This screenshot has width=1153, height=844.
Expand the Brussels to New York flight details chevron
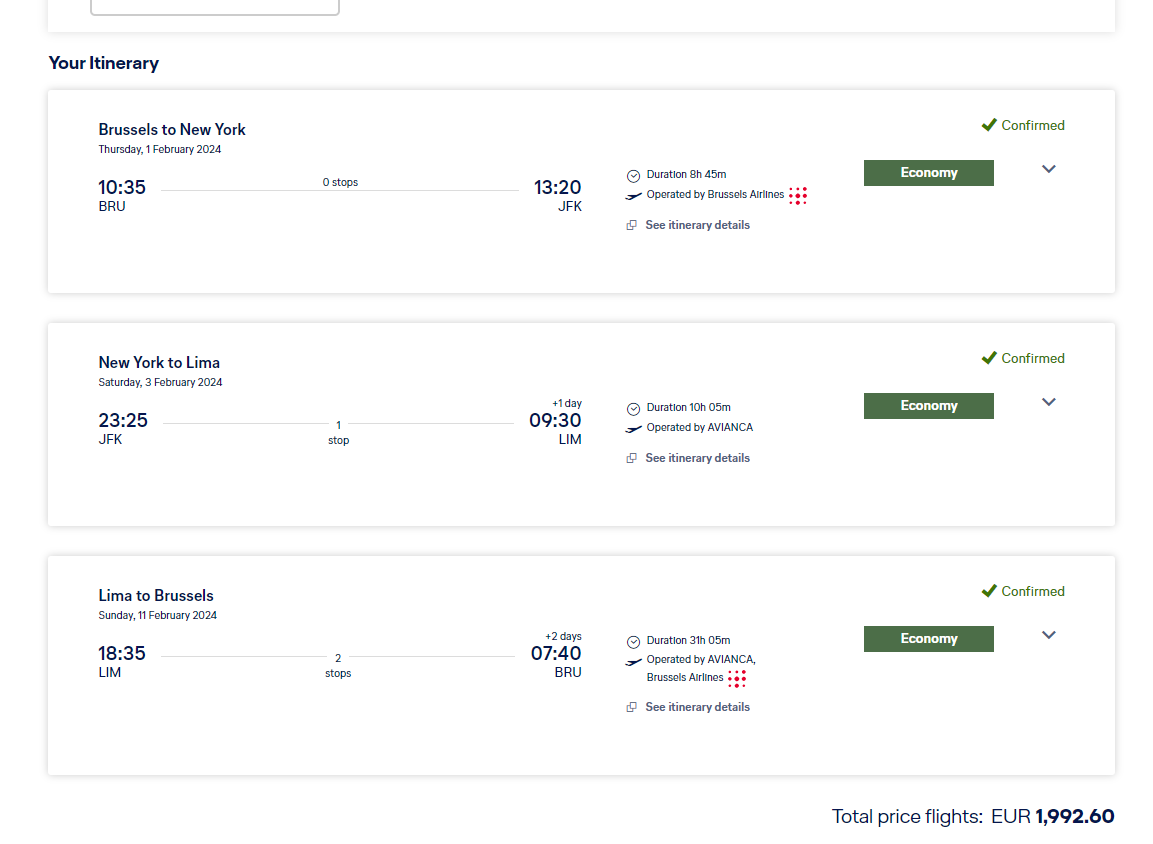tap(1049, 169)
